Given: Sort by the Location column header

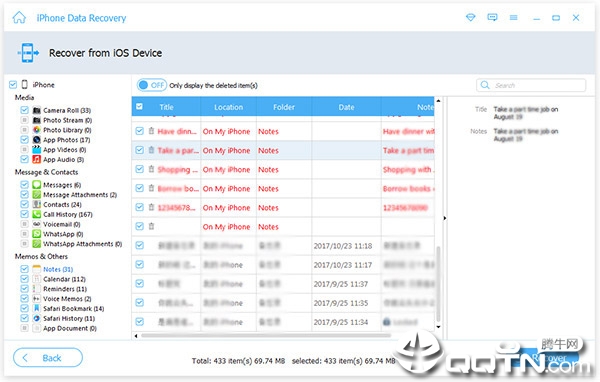Looking at the screenshot, I should coord(228,107).
